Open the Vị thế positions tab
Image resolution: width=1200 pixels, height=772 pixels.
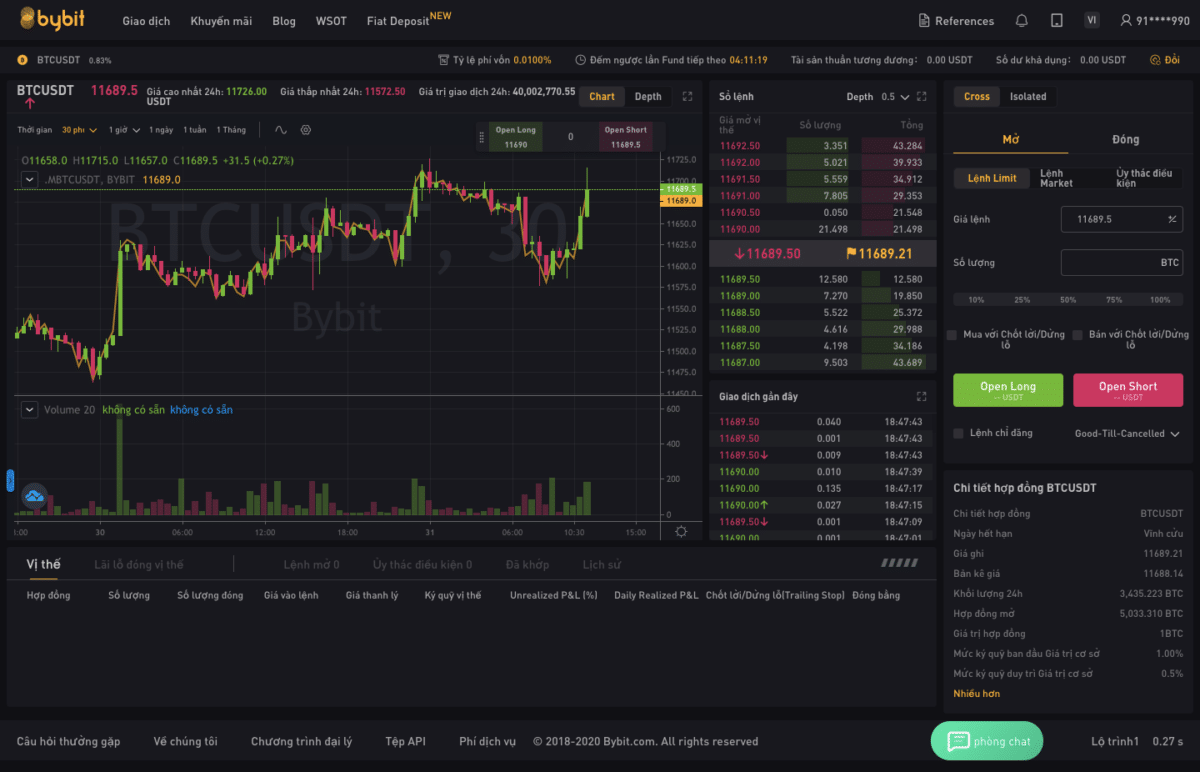click(x=43, y=564)
